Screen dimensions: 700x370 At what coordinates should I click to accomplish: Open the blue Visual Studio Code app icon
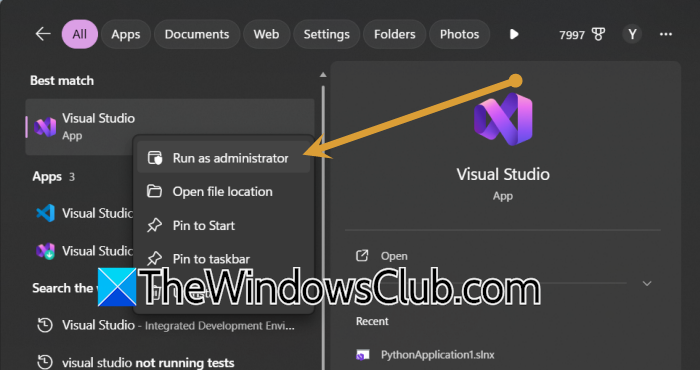[46, 213]
